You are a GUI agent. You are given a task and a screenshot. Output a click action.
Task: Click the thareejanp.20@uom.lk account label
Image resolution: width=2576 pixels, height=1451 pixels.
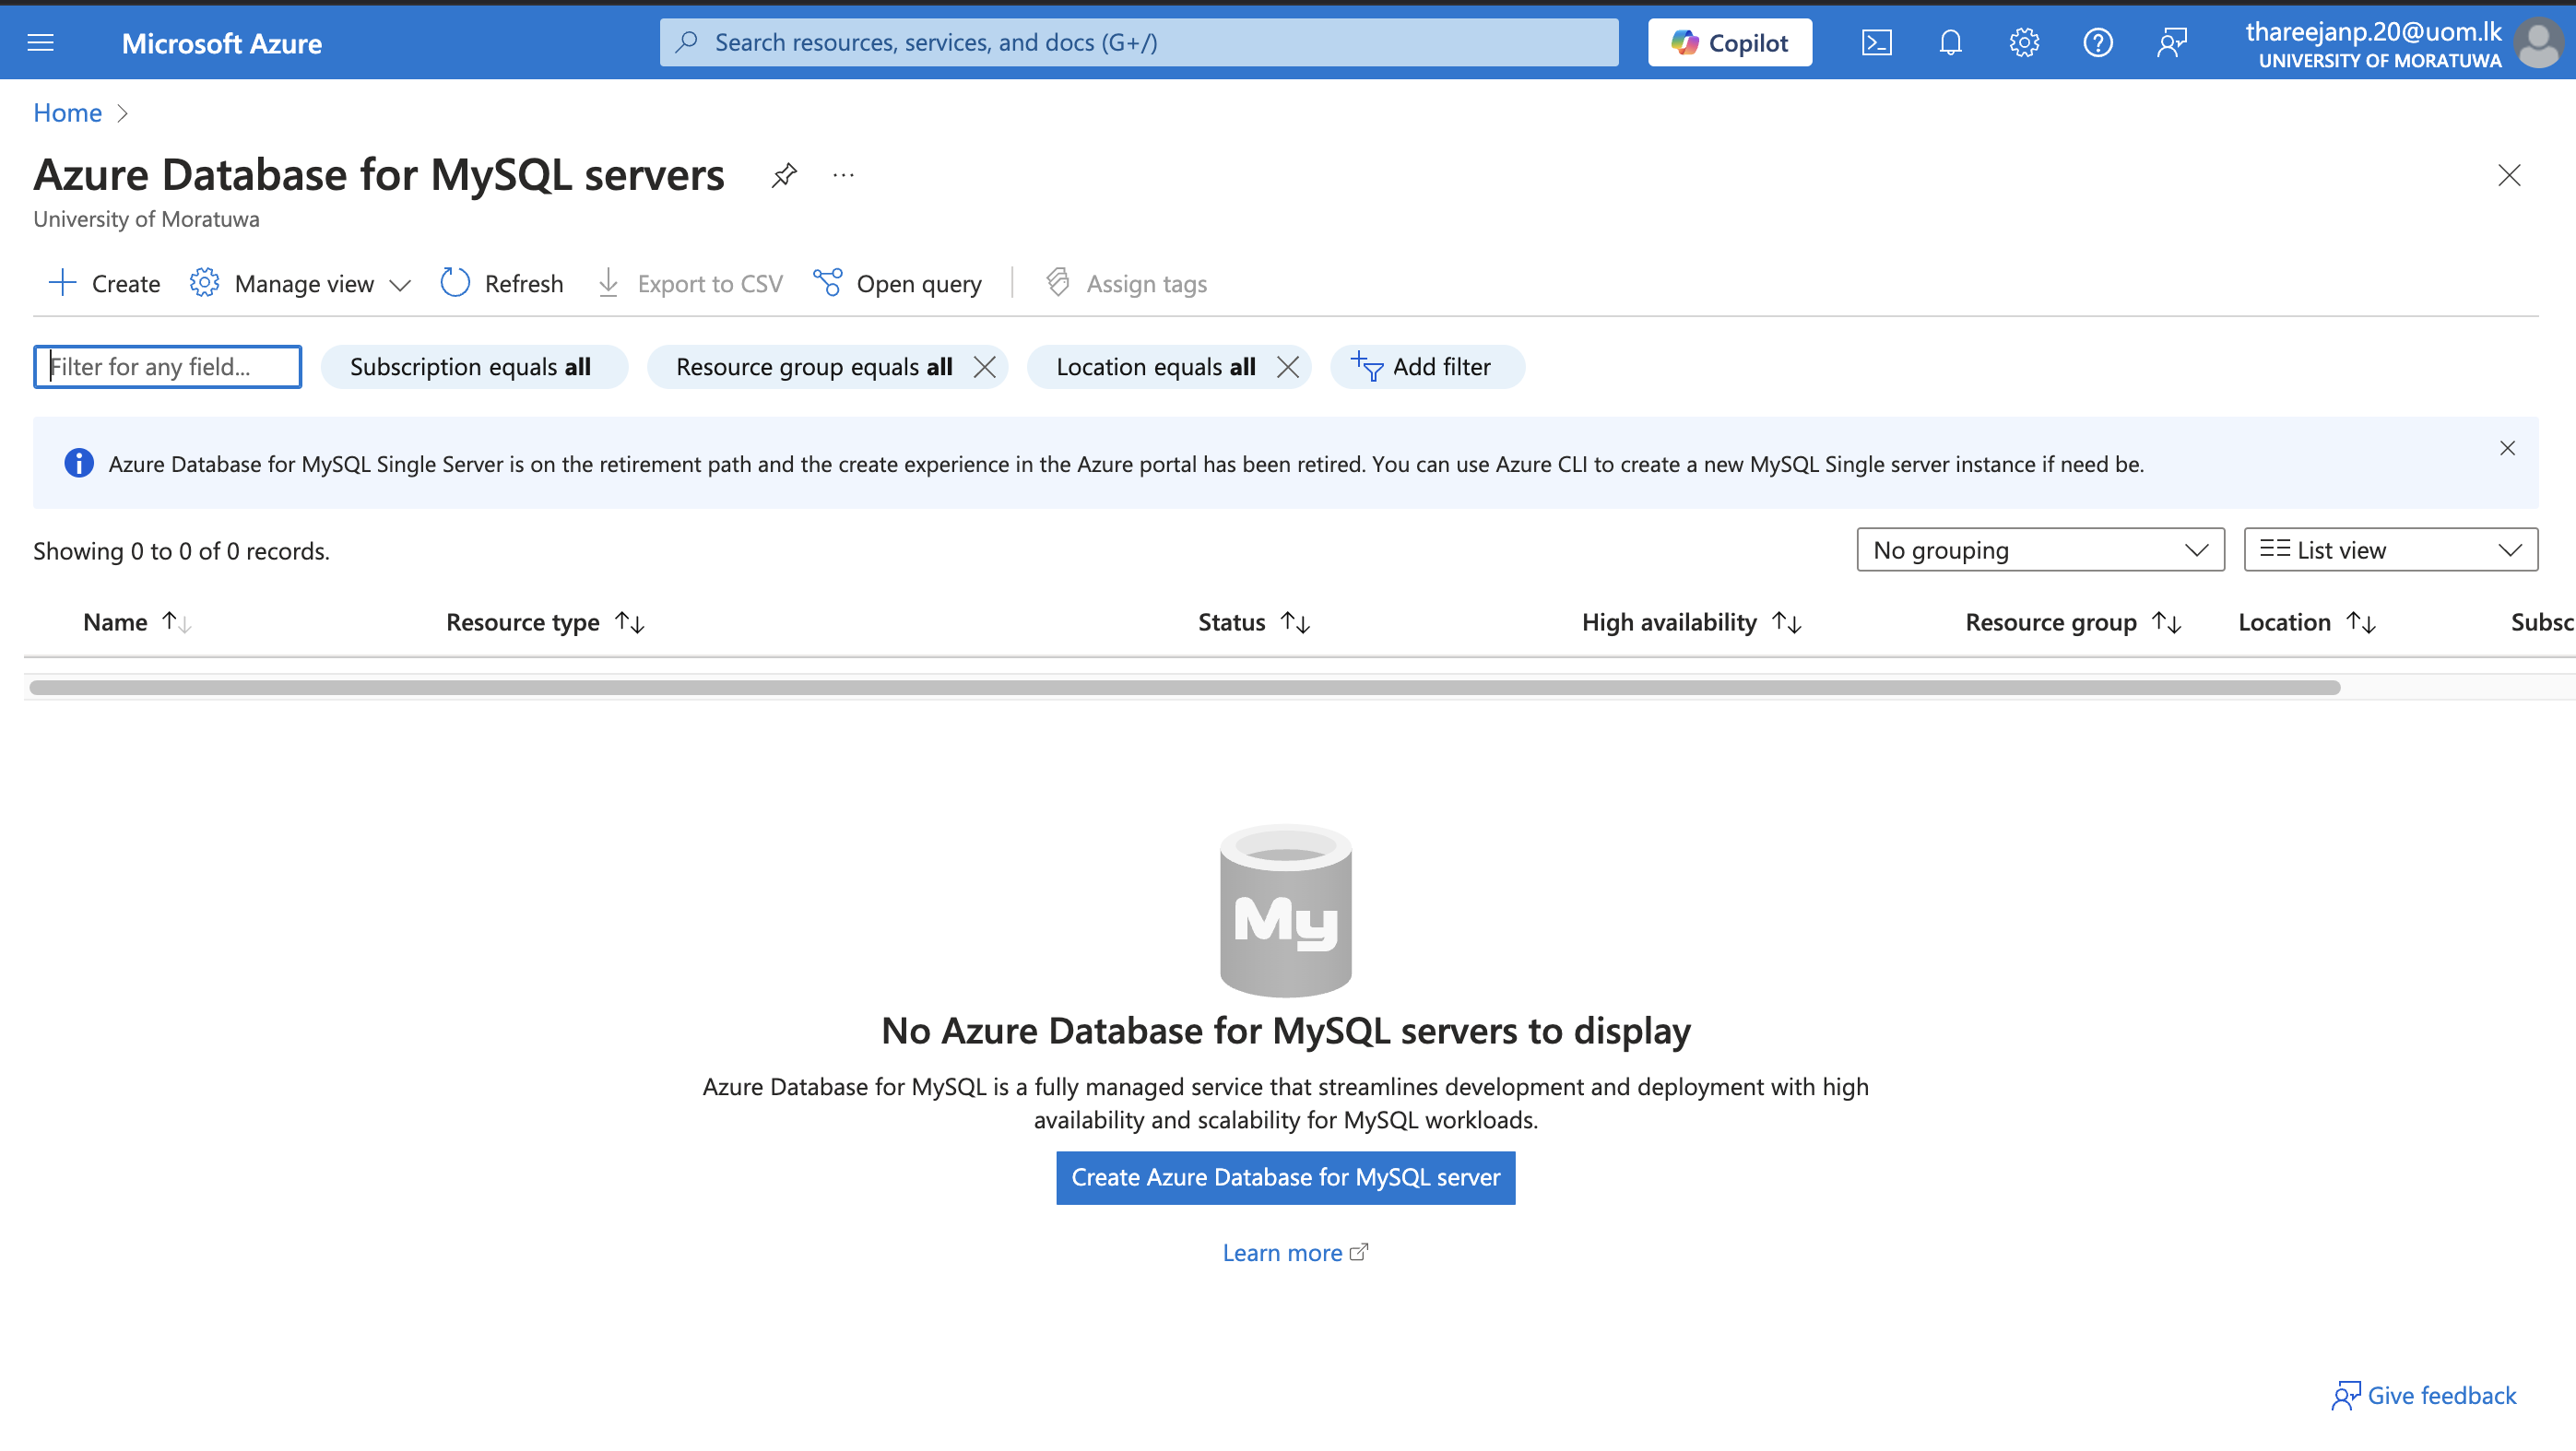pyautogui.click(x=2373, y=31)
